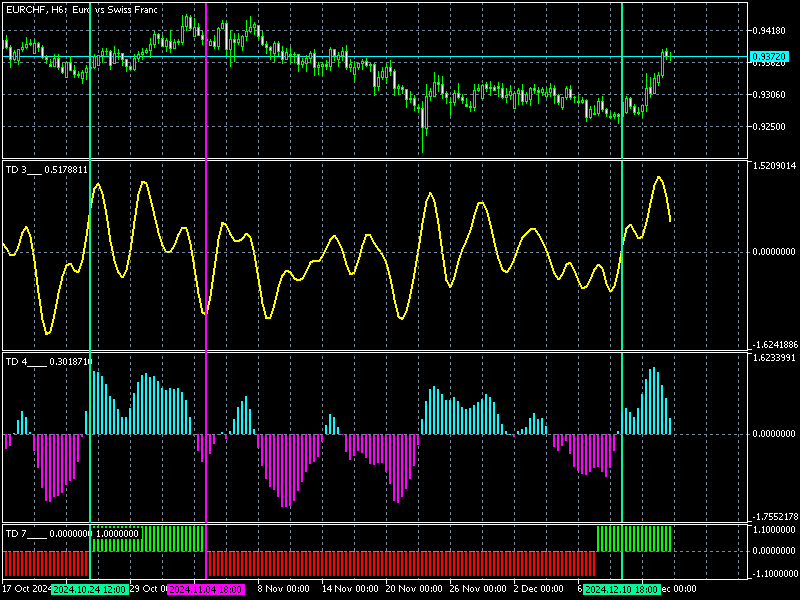Select the cyan 0.93720 current price label
This screenshot has width=800, height=600.
point(769,57)
